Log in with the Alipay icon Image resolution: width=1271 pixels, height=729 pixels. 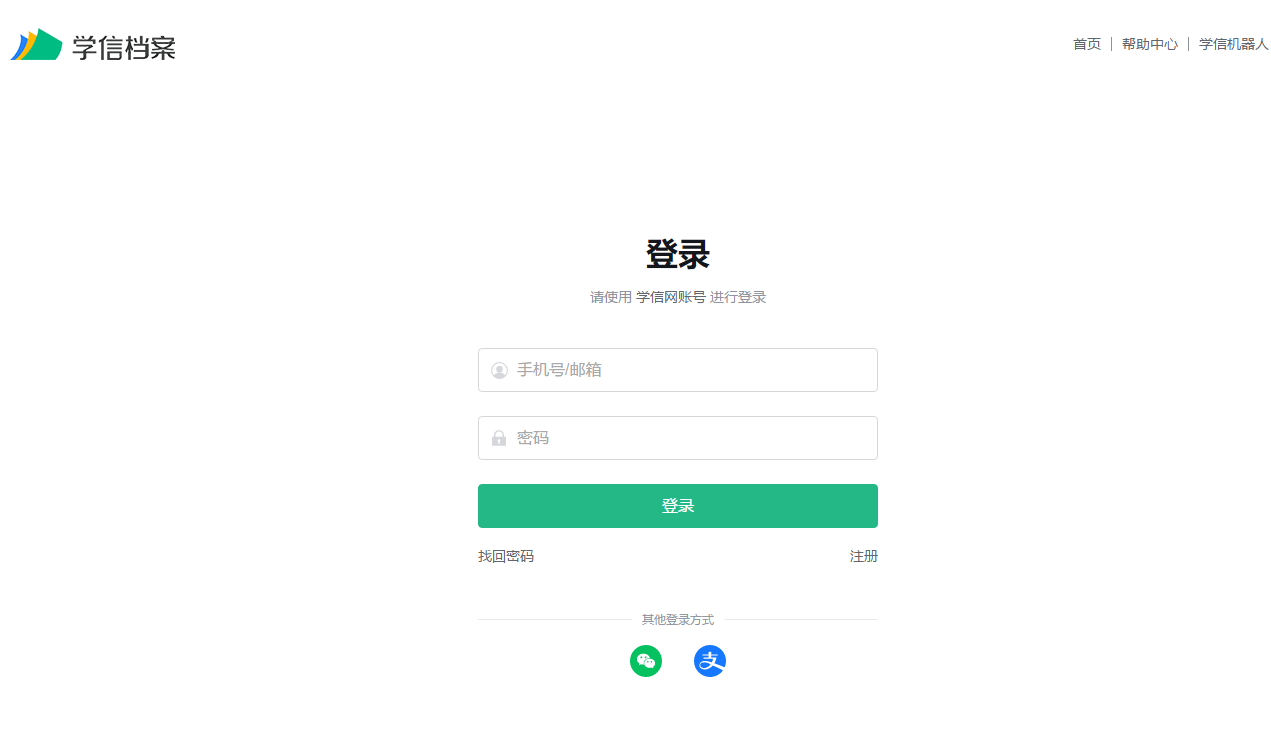[710, 661]
